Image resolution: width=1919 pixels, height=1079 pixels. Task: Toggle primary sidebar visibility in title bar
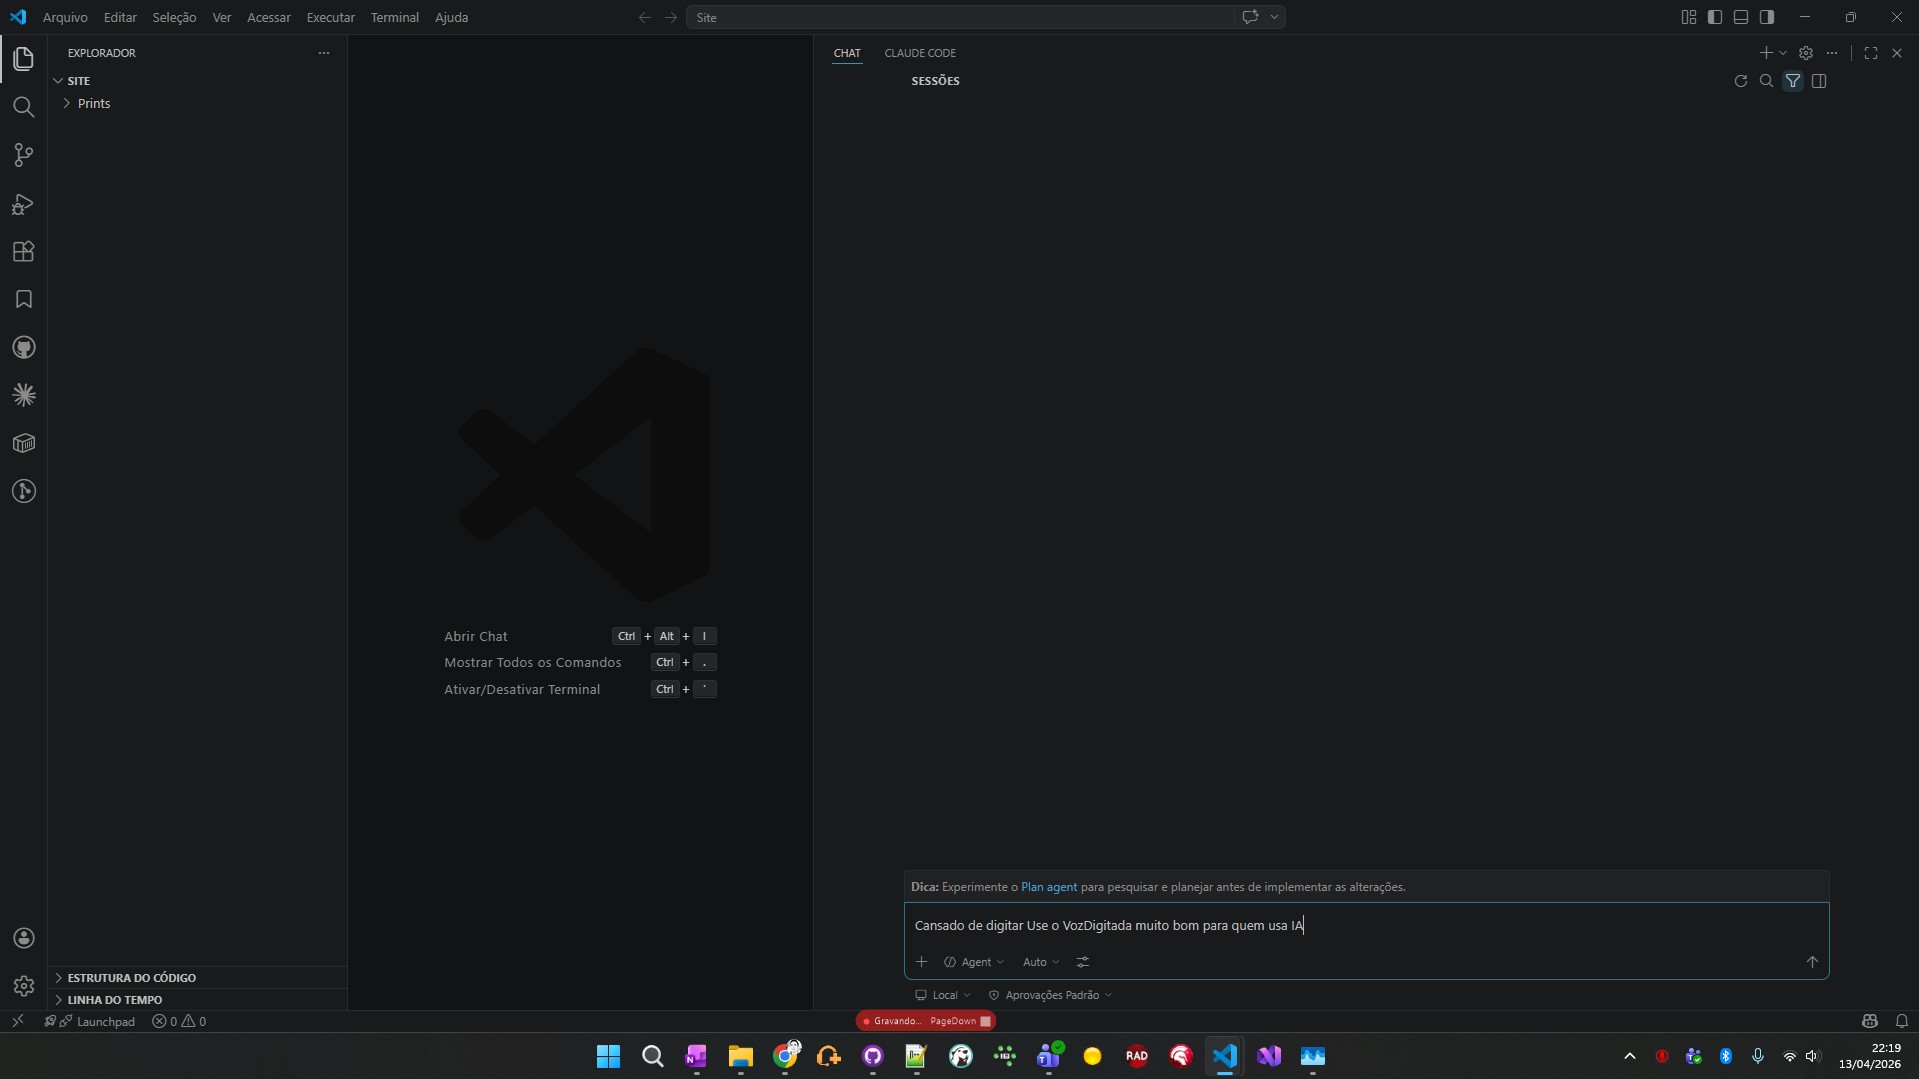(x=1714, y=17)
